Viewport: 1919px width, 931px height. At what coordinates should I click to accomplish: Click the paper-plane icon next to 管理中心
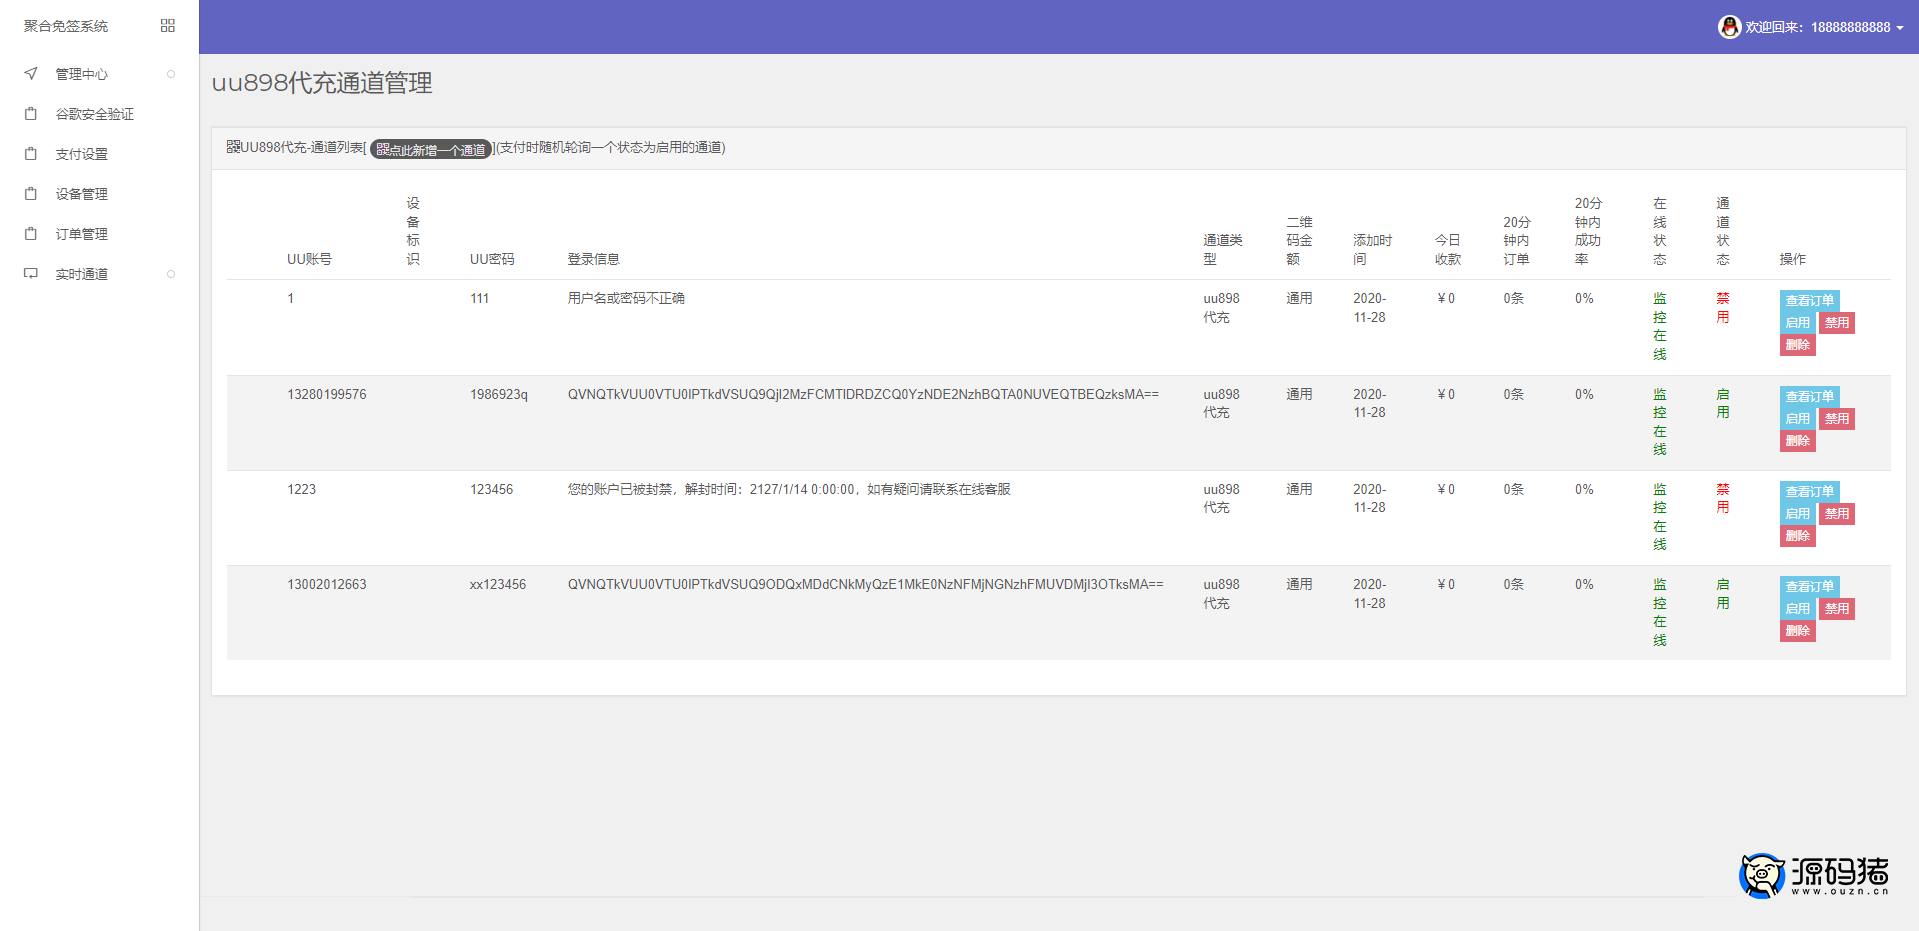[x=31, y=74]
